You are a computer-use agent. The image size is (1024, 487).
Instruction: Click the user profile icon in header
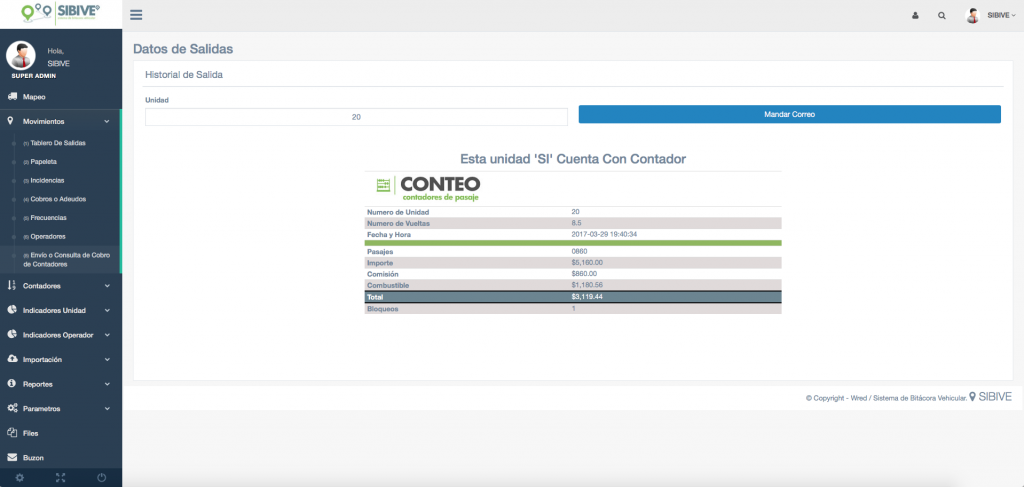click(x=915, y=16)
